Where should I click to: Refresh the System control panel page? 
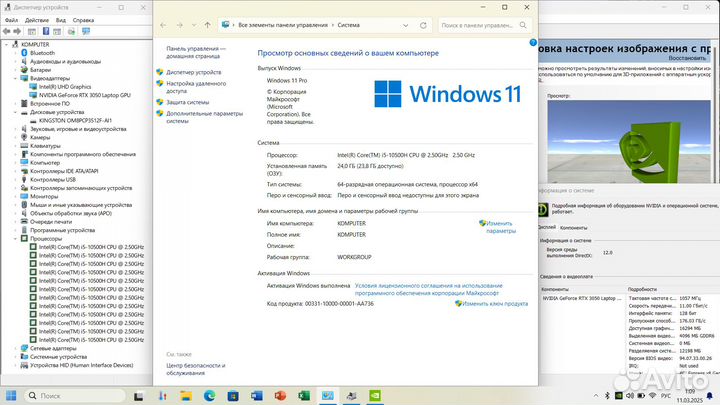coord(423,25)
